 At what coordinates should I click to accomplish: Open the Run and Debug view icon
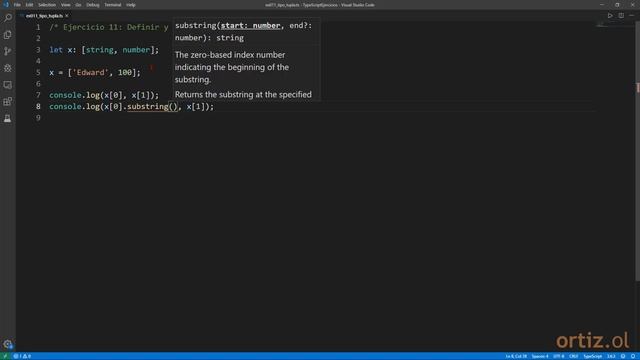8,68
